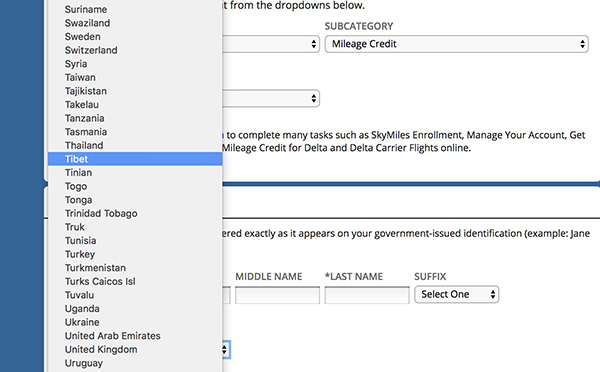Select Turkey from the country list
Screen dimensions: 600x372
tap(135, 254)
